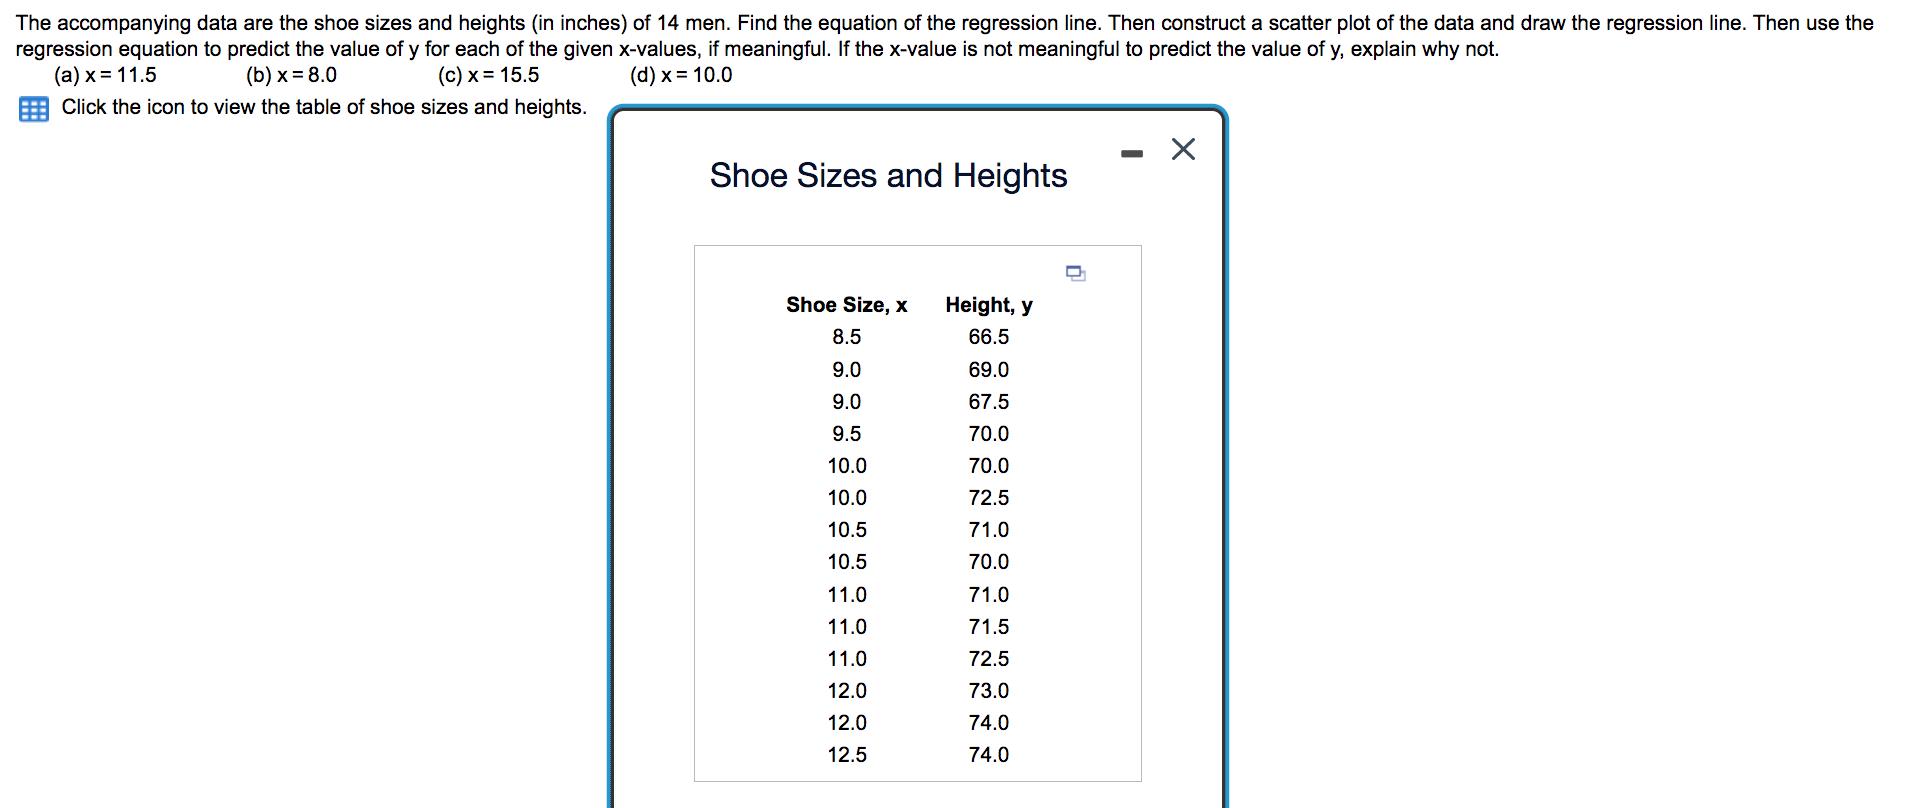Click the shoe size value 10.5
Screen dimensions: 1924x808
[x=847, y=529]
